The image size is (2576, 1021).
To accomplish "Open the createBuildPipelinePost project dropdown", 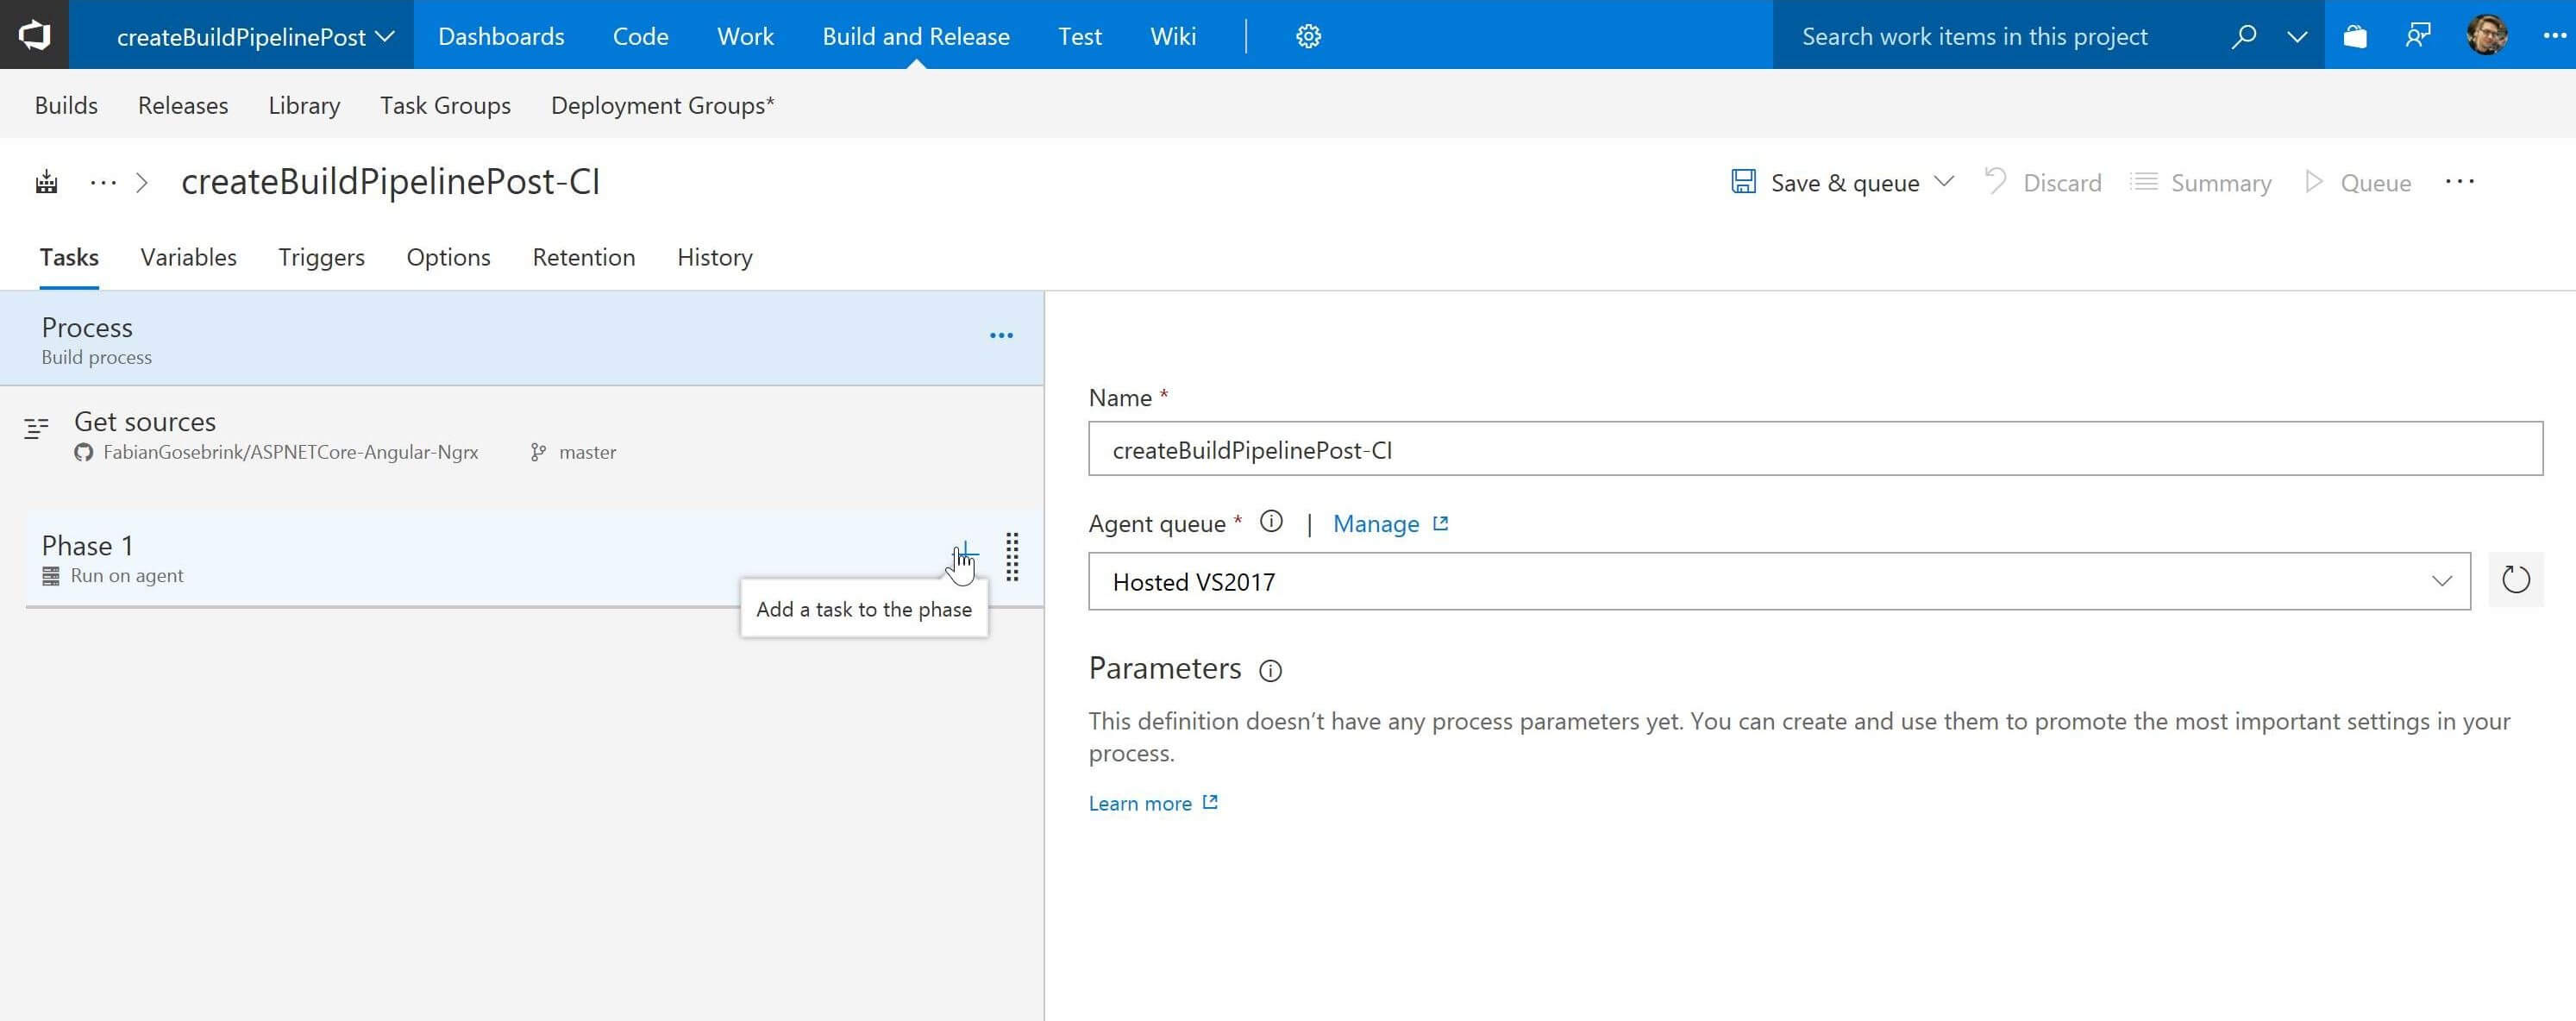I will pyautogui.click(x=255, y=36).
